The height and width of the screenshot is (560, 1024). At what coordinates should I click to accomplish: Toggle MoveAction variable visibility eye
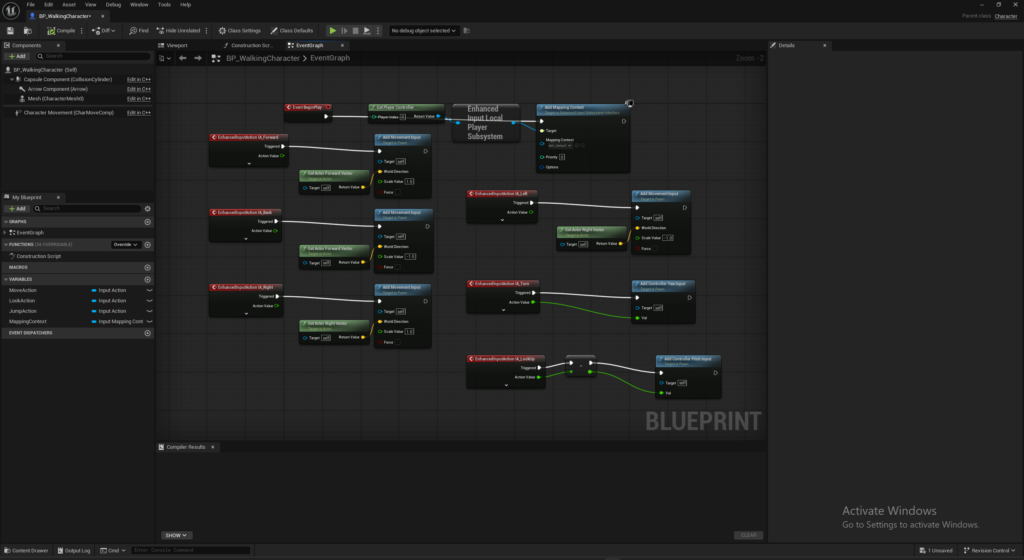[x=150, y=290]
